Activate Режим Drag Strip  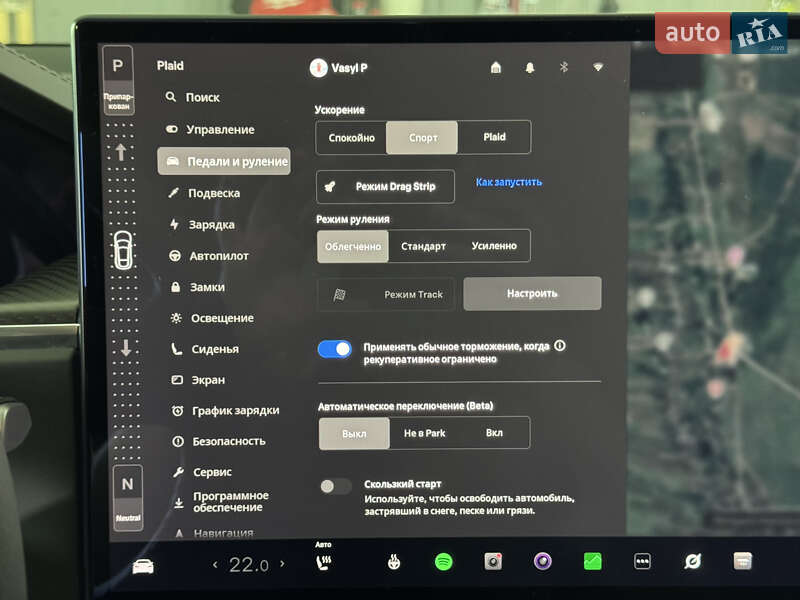pos(386,187)
